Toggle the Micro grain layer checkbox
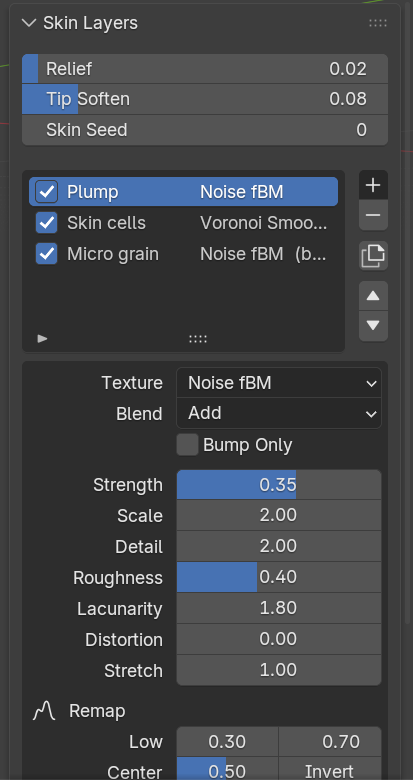This screenshot has height=780, width=413. pyautogui.click(x=47, y=254)
